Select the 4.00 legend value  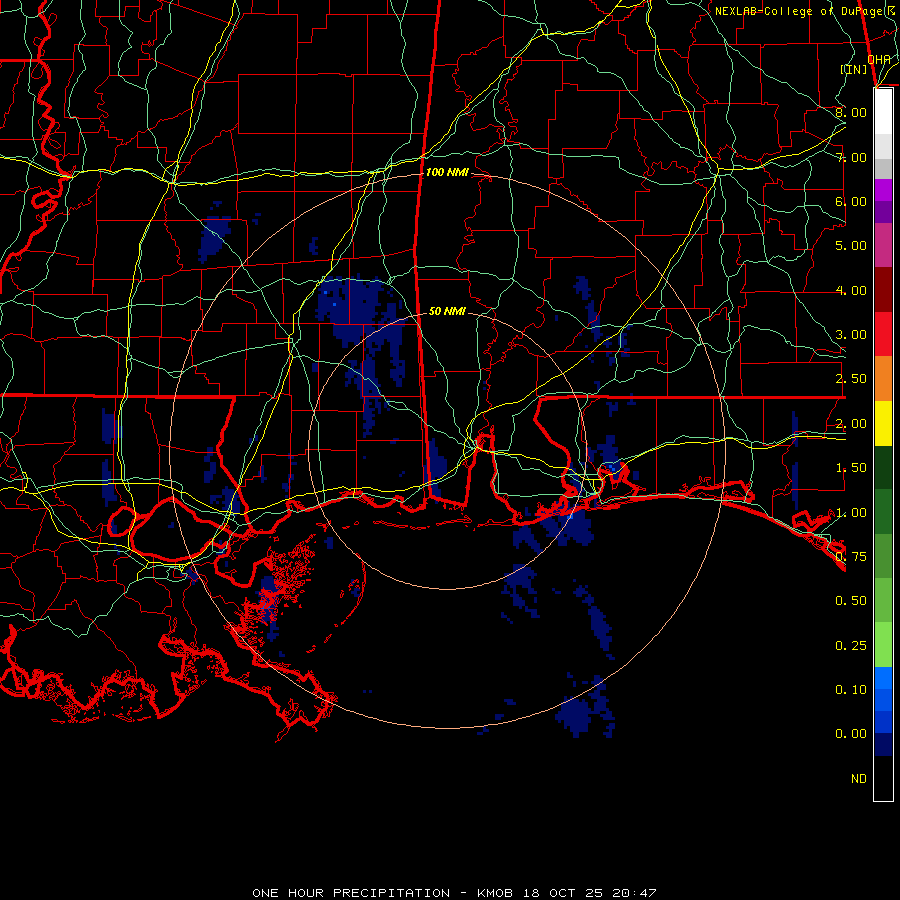coord(851,290)
